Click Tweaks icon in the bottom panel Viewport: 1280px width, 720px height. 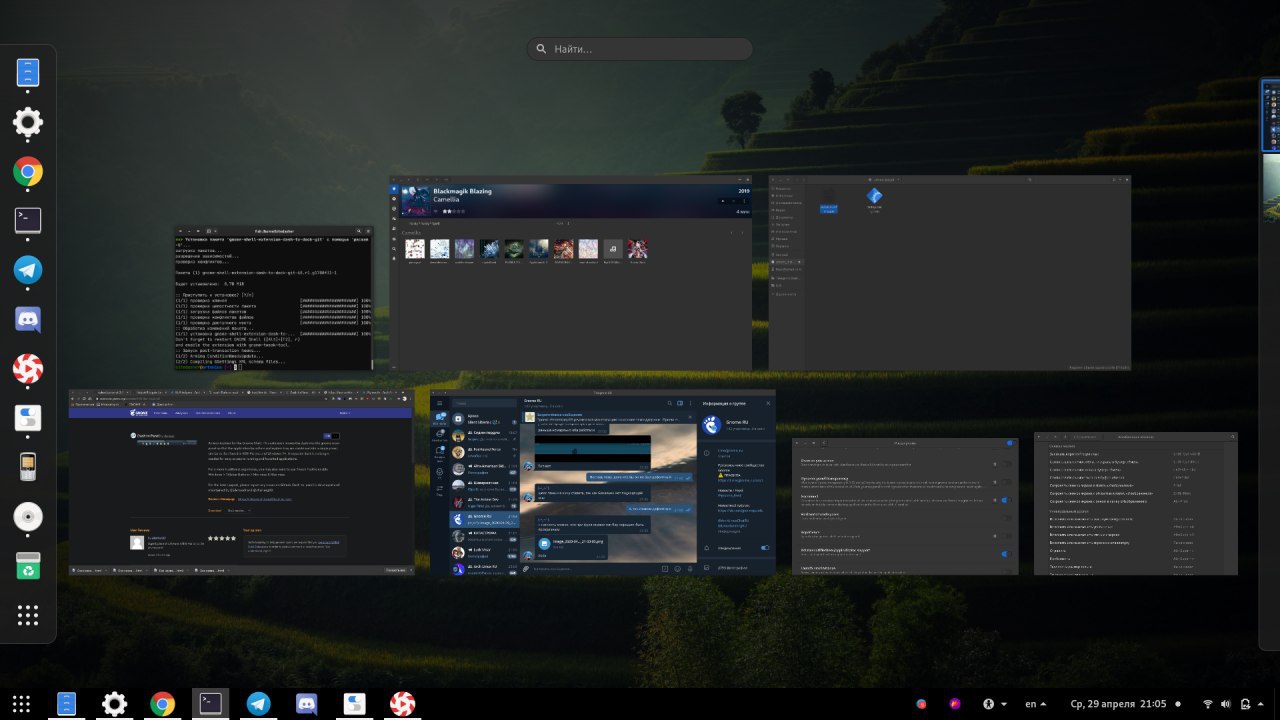point(355,704)
